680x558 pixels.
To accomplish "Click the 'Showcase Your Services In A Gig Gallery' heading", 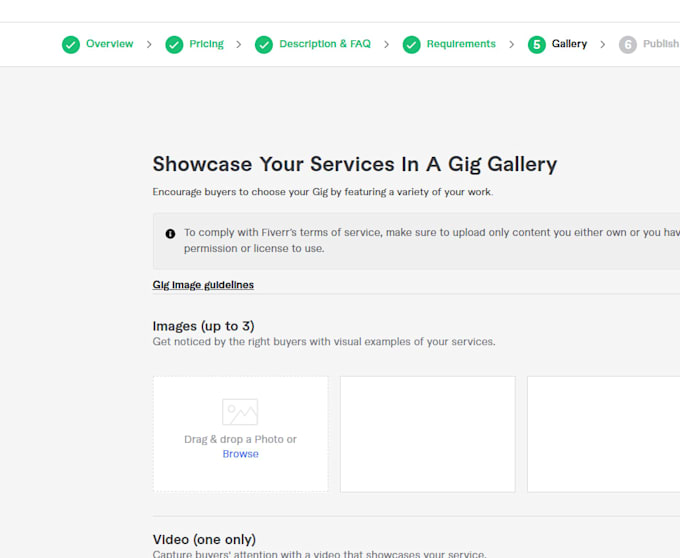I will (x=355, y=164).
